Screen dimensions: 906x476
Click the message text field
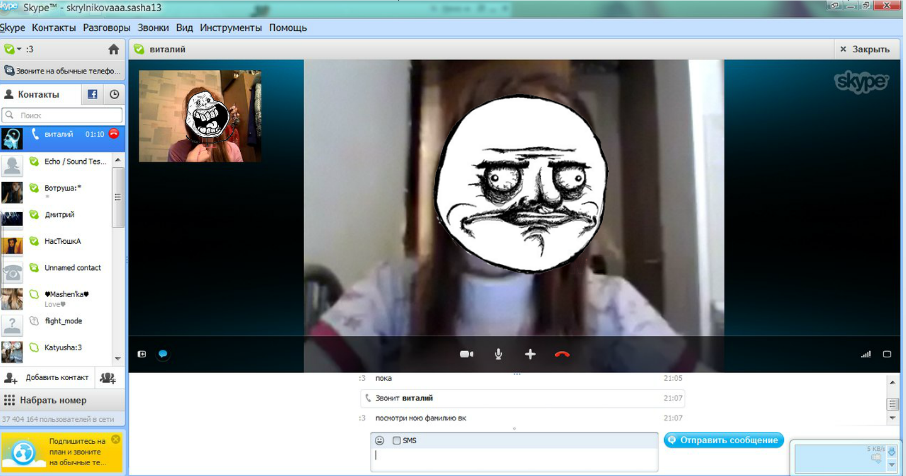point(514,460)
